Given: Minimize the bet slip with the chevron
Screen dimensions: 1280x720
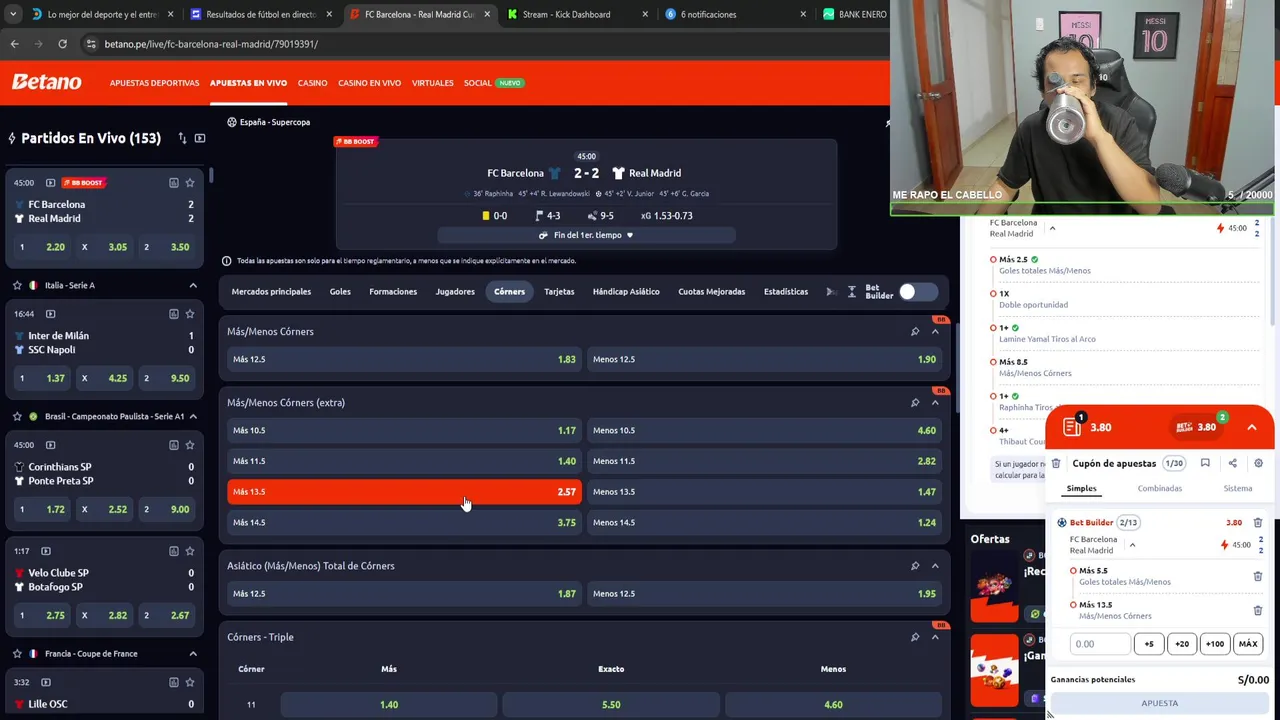Looking at the screenshot, I should (1251, 427).
